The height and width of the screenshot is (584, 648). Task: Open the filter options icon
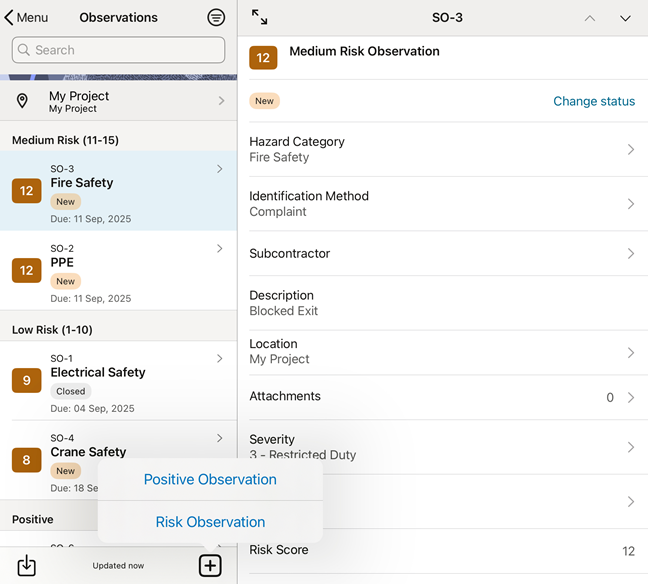coord(216,18)
